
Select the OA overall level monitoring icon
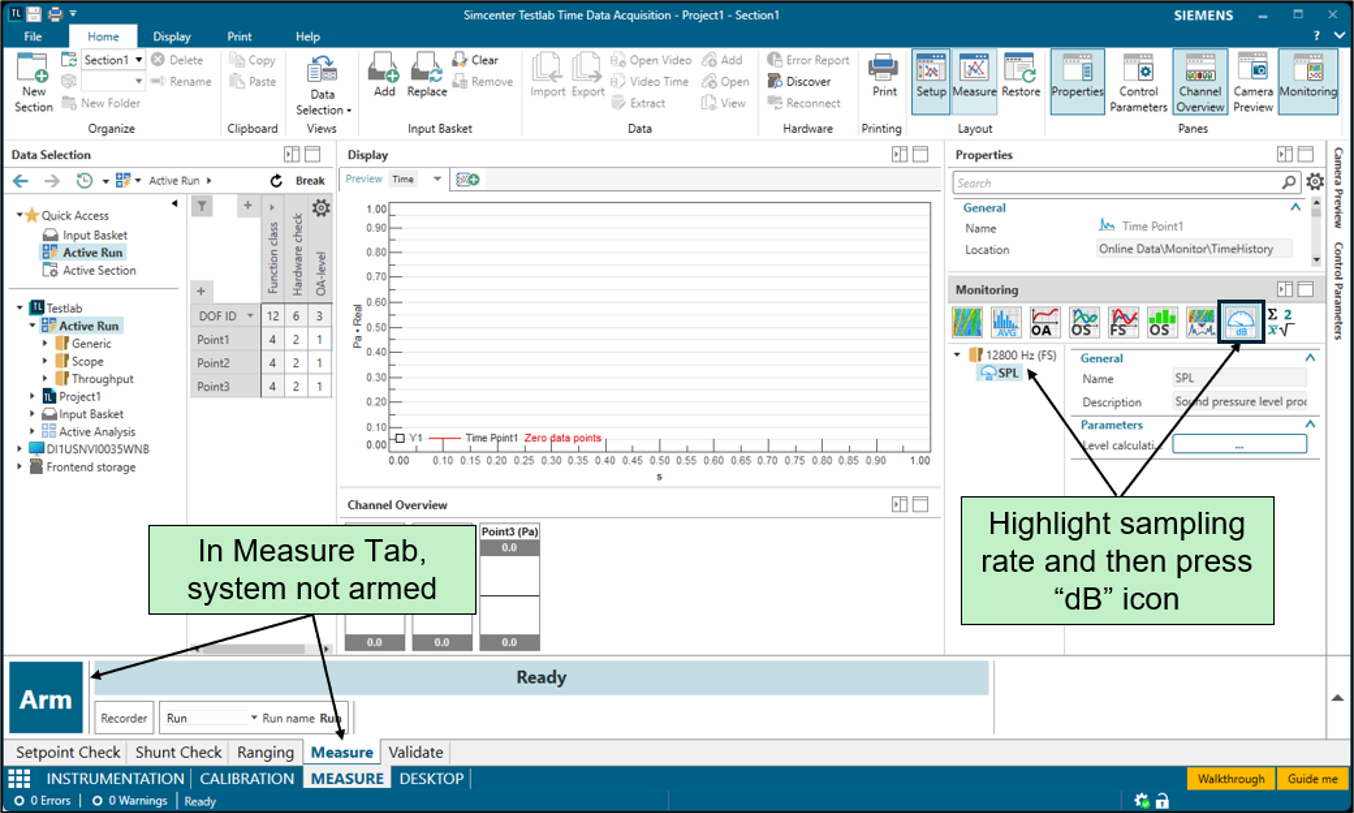click(1046, 322)
